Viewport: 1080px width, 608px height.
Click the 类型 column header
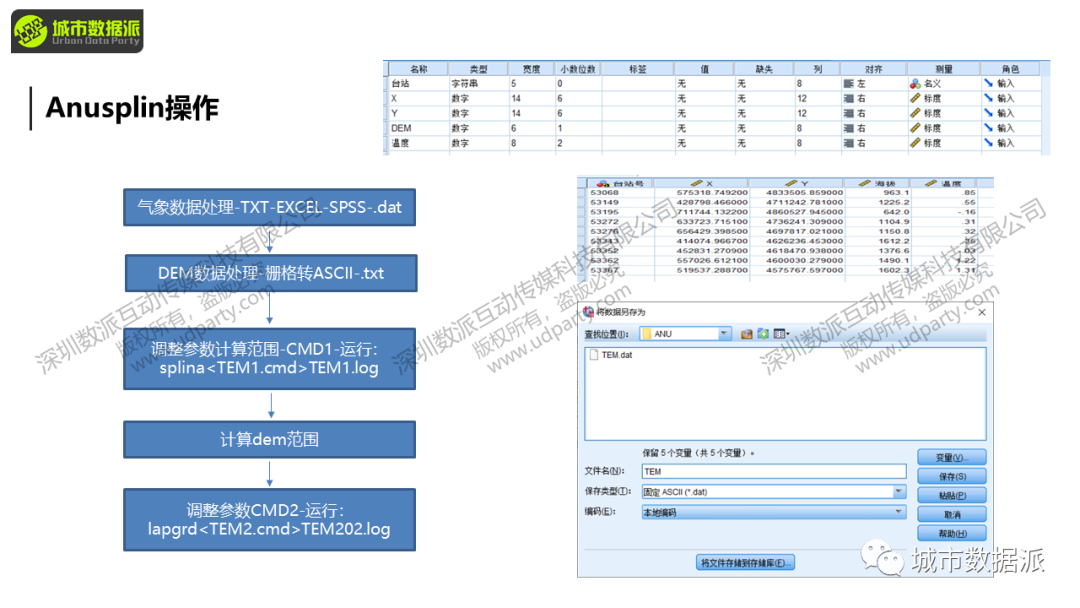478,69
